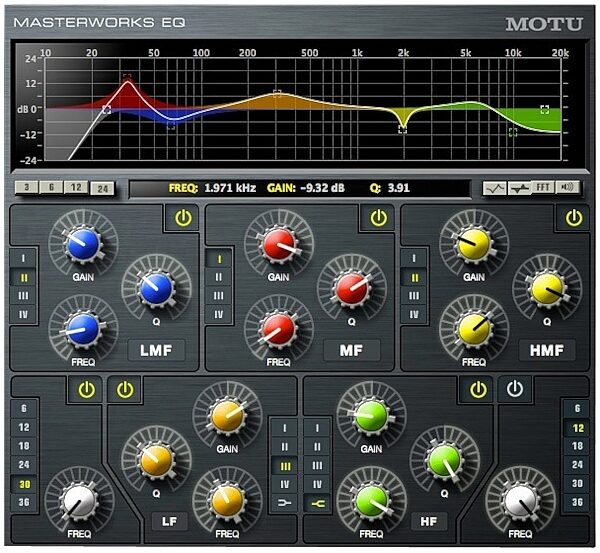Set low-cut slope to 6 dB/octave
600x553 pixels.
[x=24, y=408]
